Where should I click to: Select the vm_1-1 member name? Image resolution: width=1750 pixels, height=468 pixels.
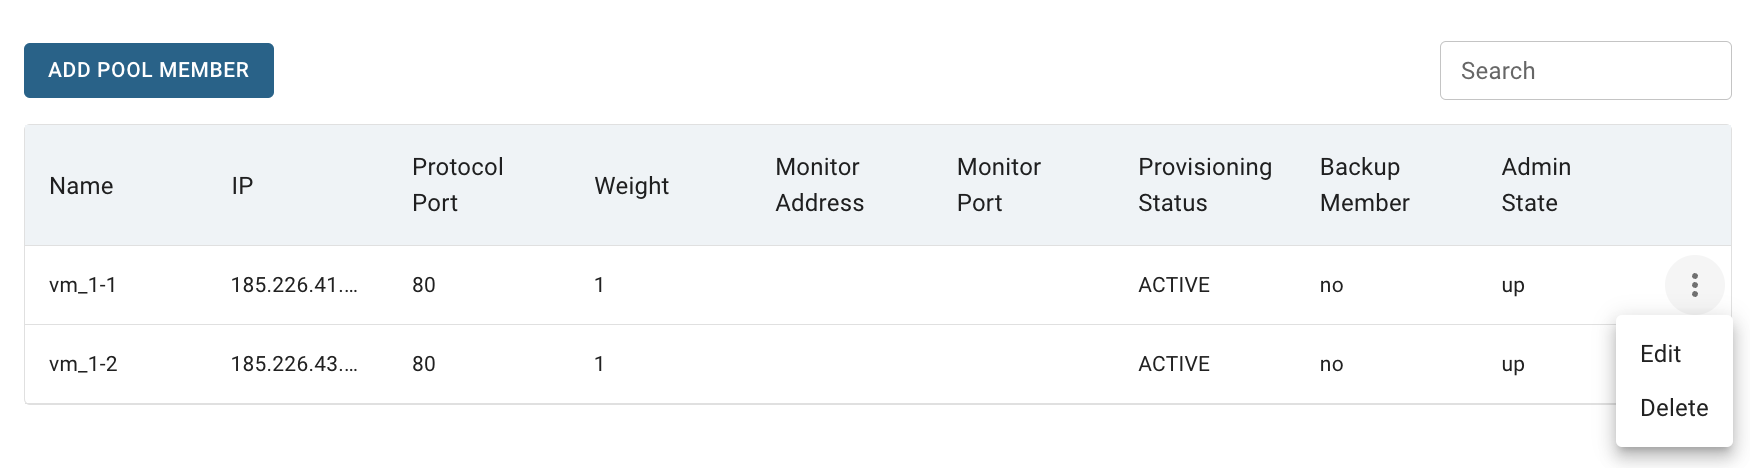tap(83, 285)
